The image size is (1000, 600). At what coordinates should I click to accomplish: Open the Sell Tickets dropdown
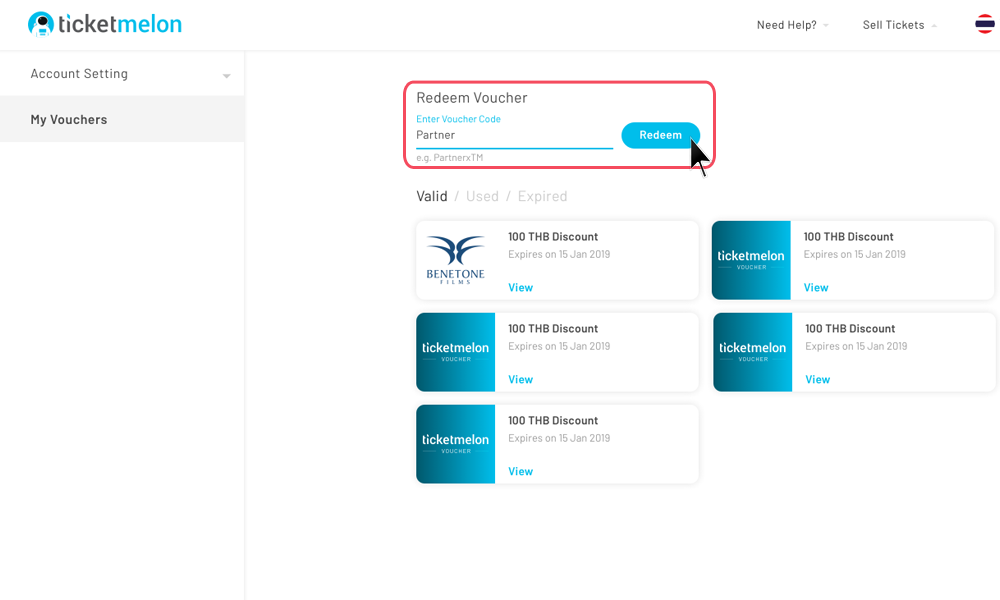click(899, 25)
